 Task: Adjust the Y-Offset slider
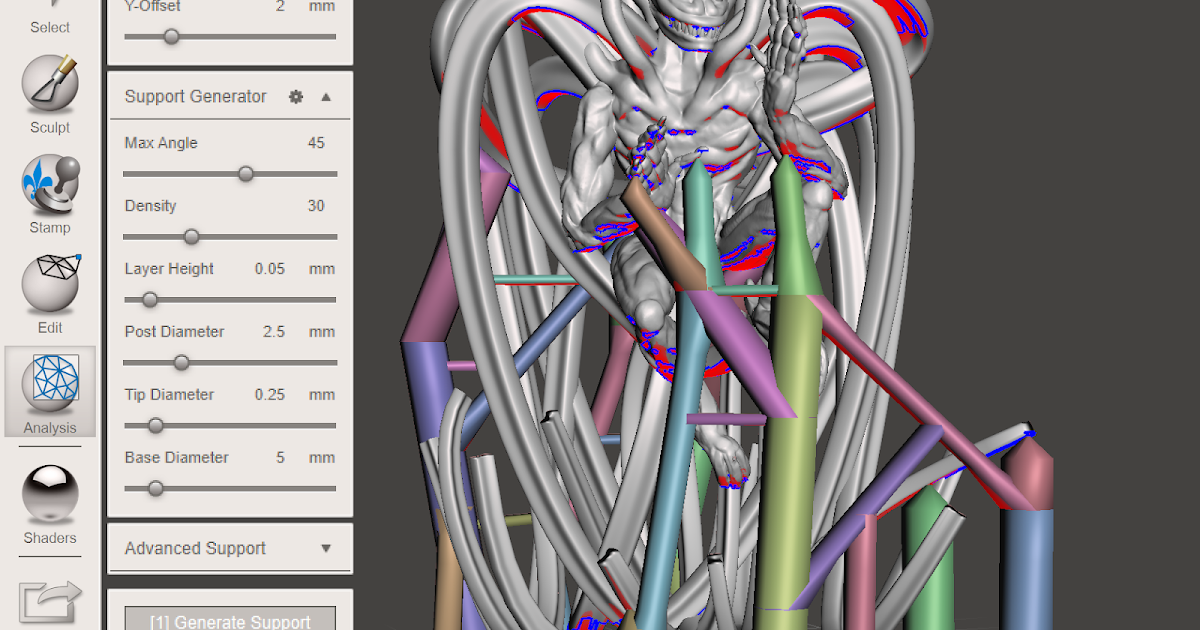(x=171, y=36)
